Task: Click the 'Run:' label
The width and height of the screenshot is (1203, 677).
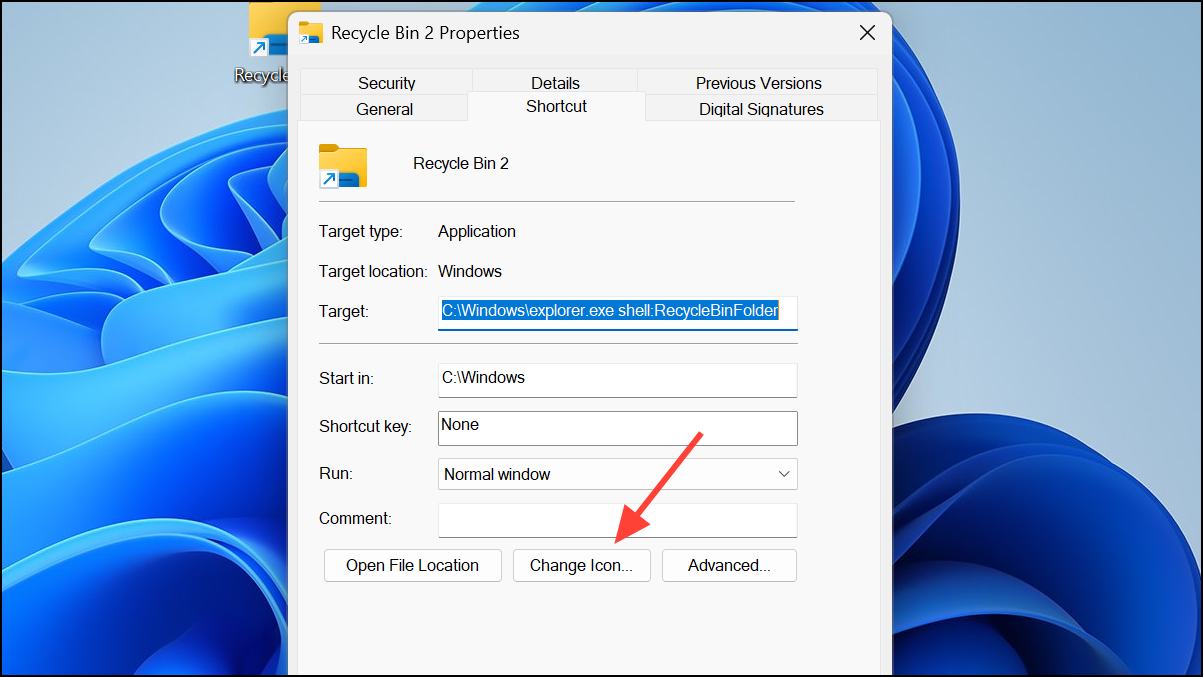Action: (x=336, y=473)
